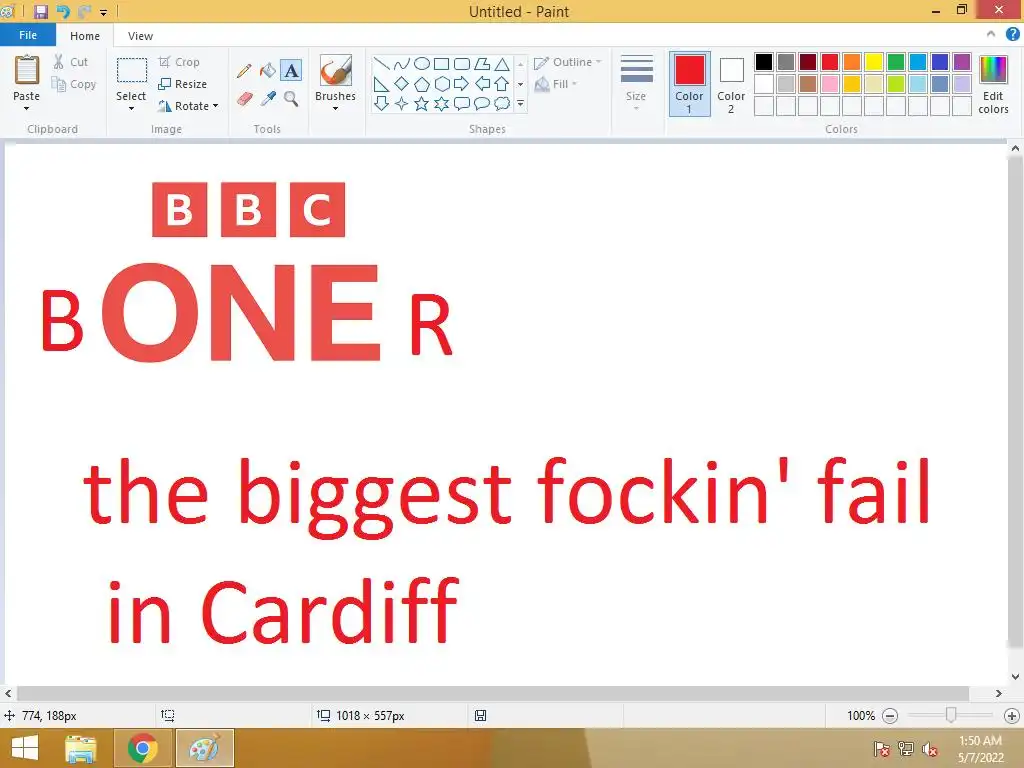This screenshot has height=768, width=1024.
Task: Click the Copy button
Action: pos(74,84)
